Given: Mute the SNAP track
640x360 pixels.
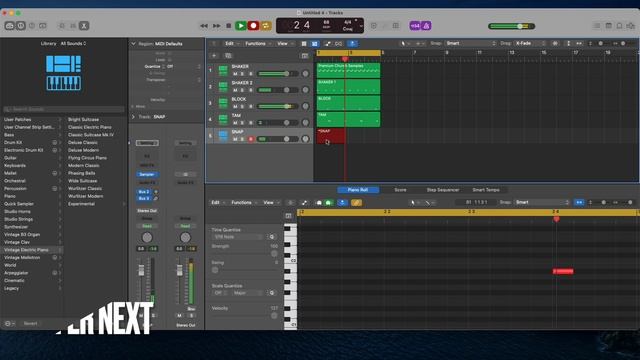Looking at the screenshot, I should coord(235,139).
